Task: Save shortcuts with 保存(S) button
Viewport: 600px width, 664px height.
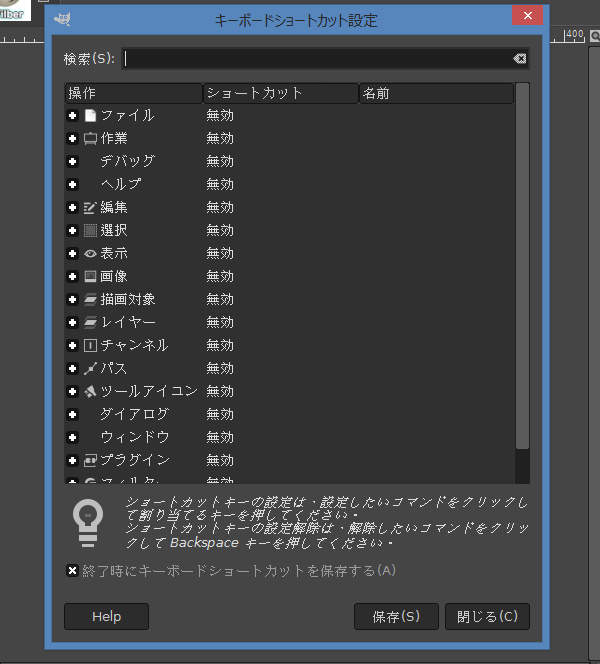Action: tap(396, 617)
